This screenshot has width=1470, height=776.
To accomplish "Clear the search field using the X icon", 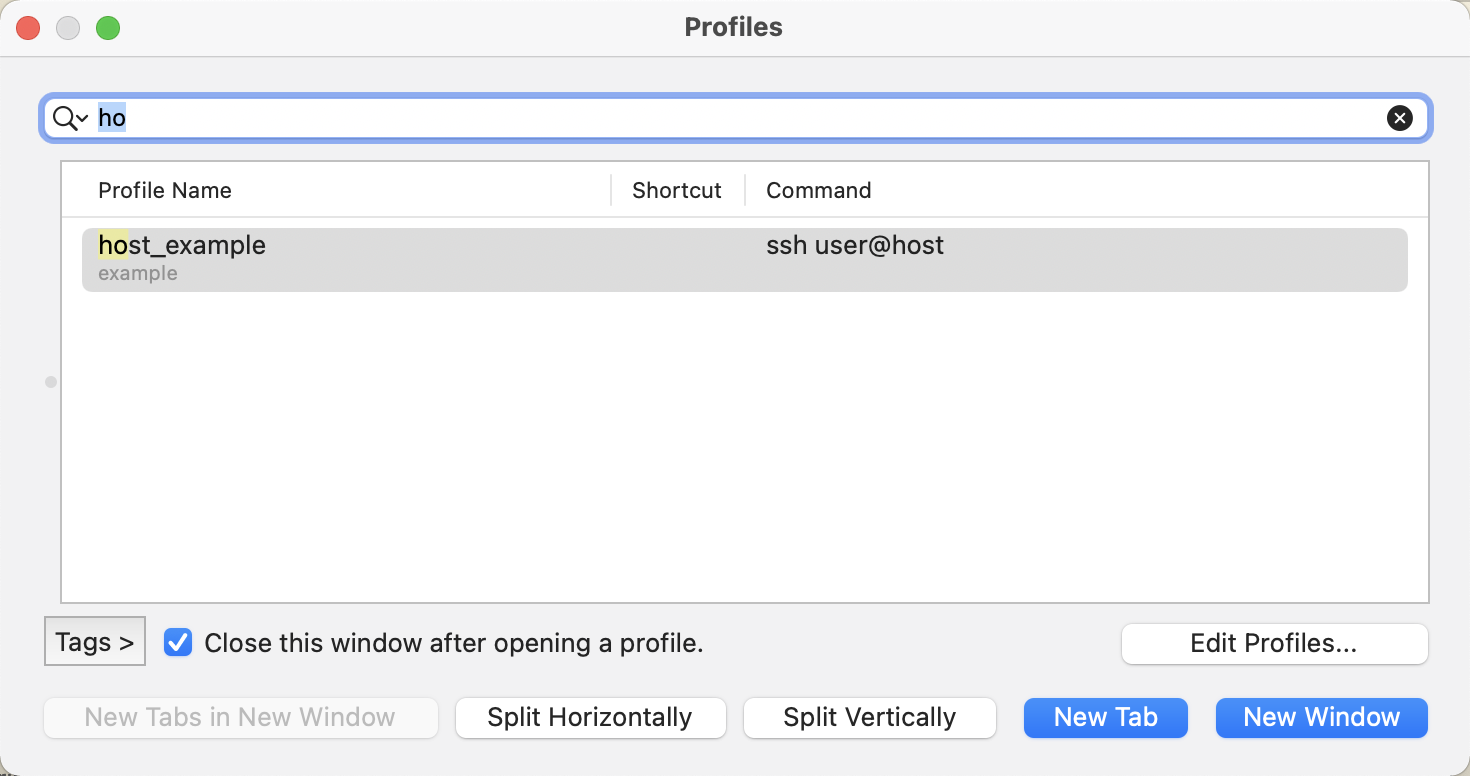I will pos(1399,118).
